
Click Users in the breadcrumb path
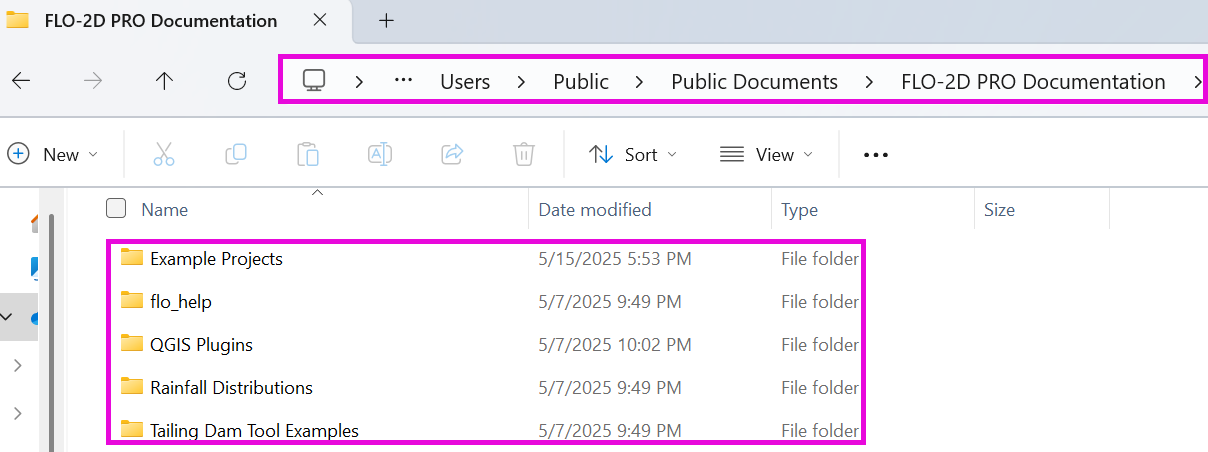click(465, 82)
